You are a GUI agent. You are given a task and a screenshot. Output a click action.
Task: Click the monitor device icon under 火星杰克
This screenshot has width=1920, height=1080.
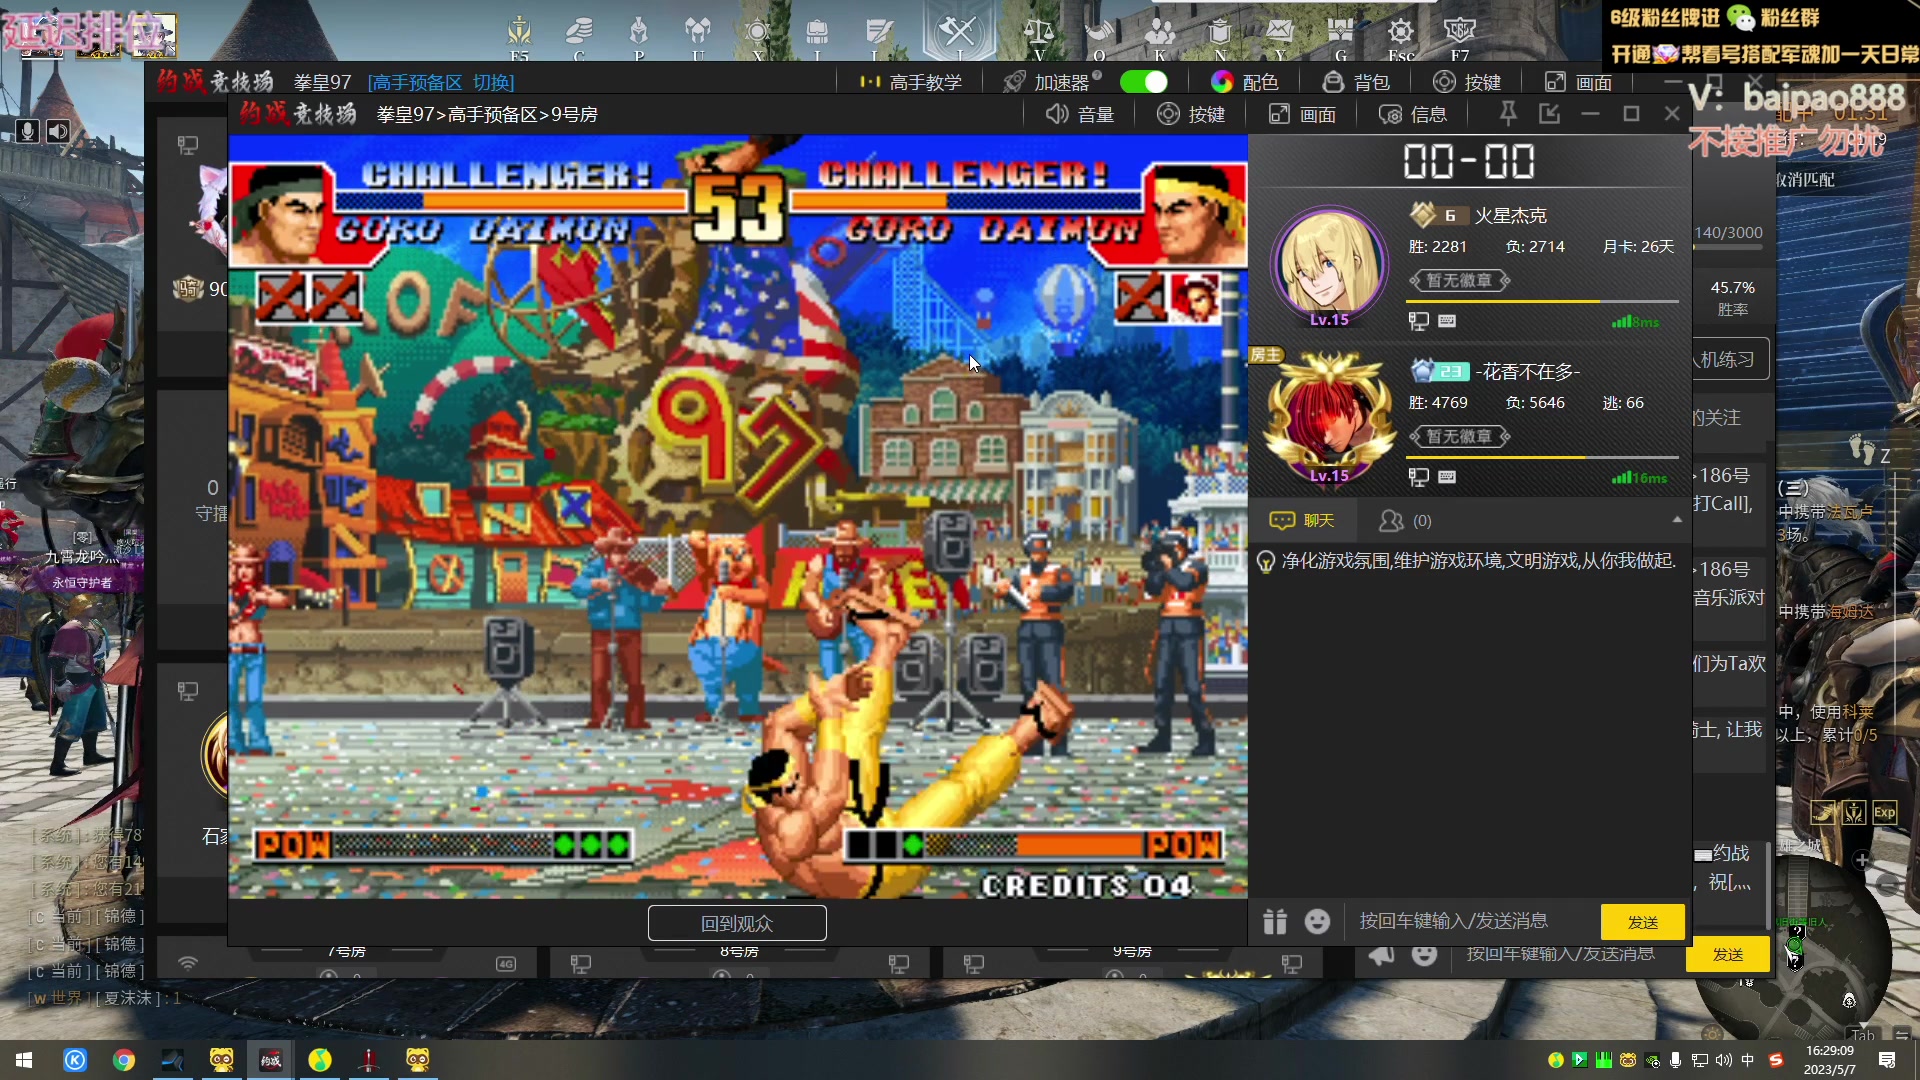[1418, 321]
